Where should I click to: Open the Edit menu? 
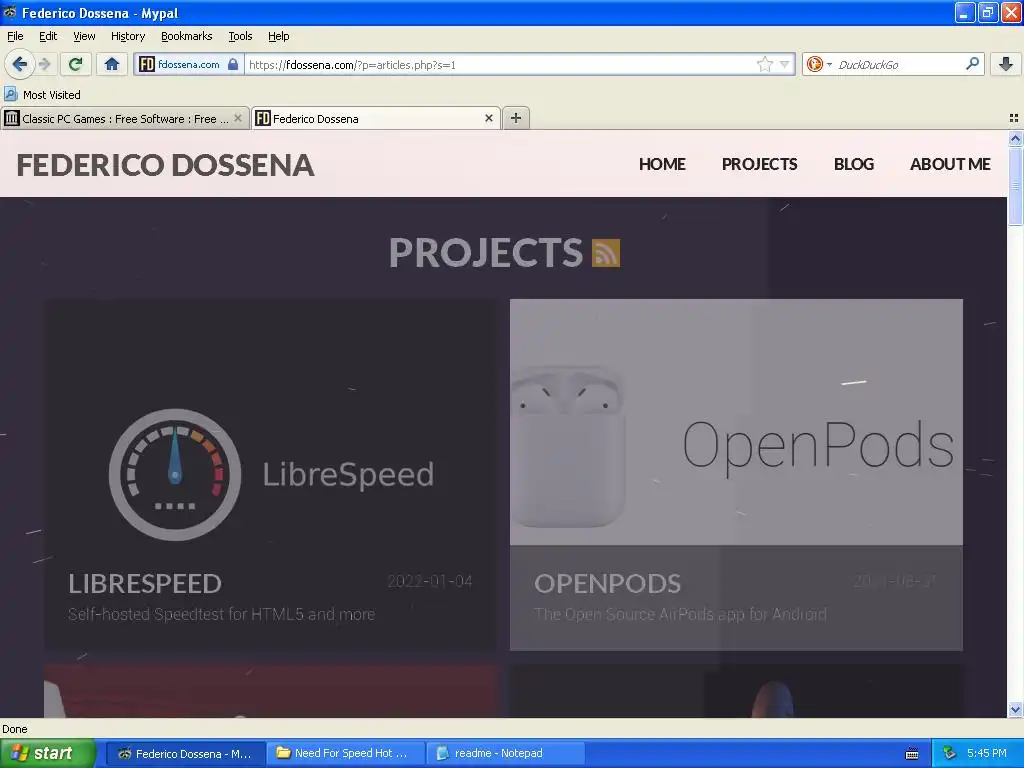pos(48,36)
